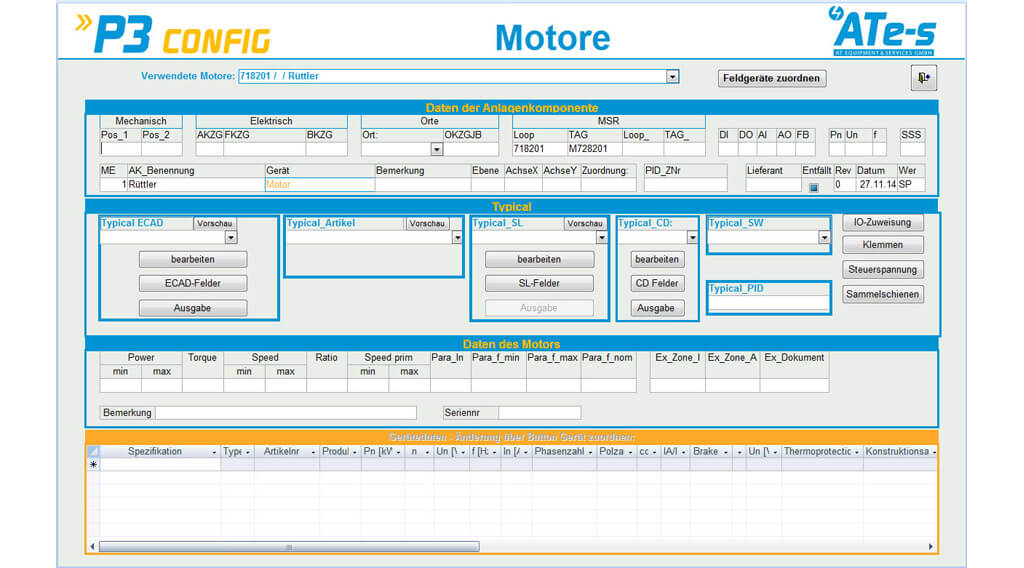Click grid scrollbar left arrow
The image size is (1024, 568).
coord(93,547)
